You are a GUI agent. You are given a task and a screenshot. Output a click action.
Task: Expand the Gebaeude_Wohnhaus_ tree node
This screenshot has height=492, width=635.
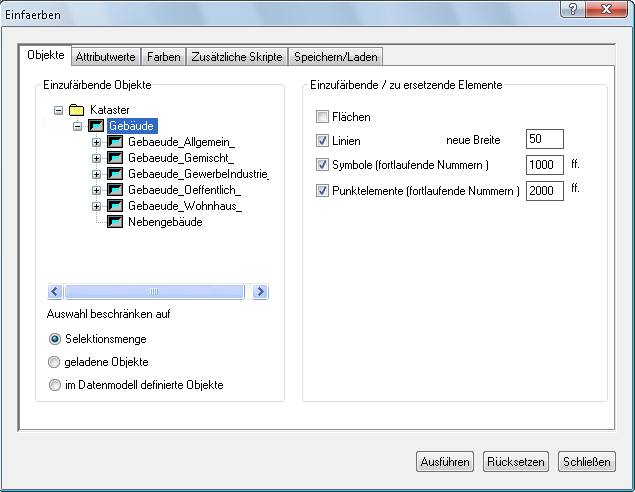pos(97,206)
